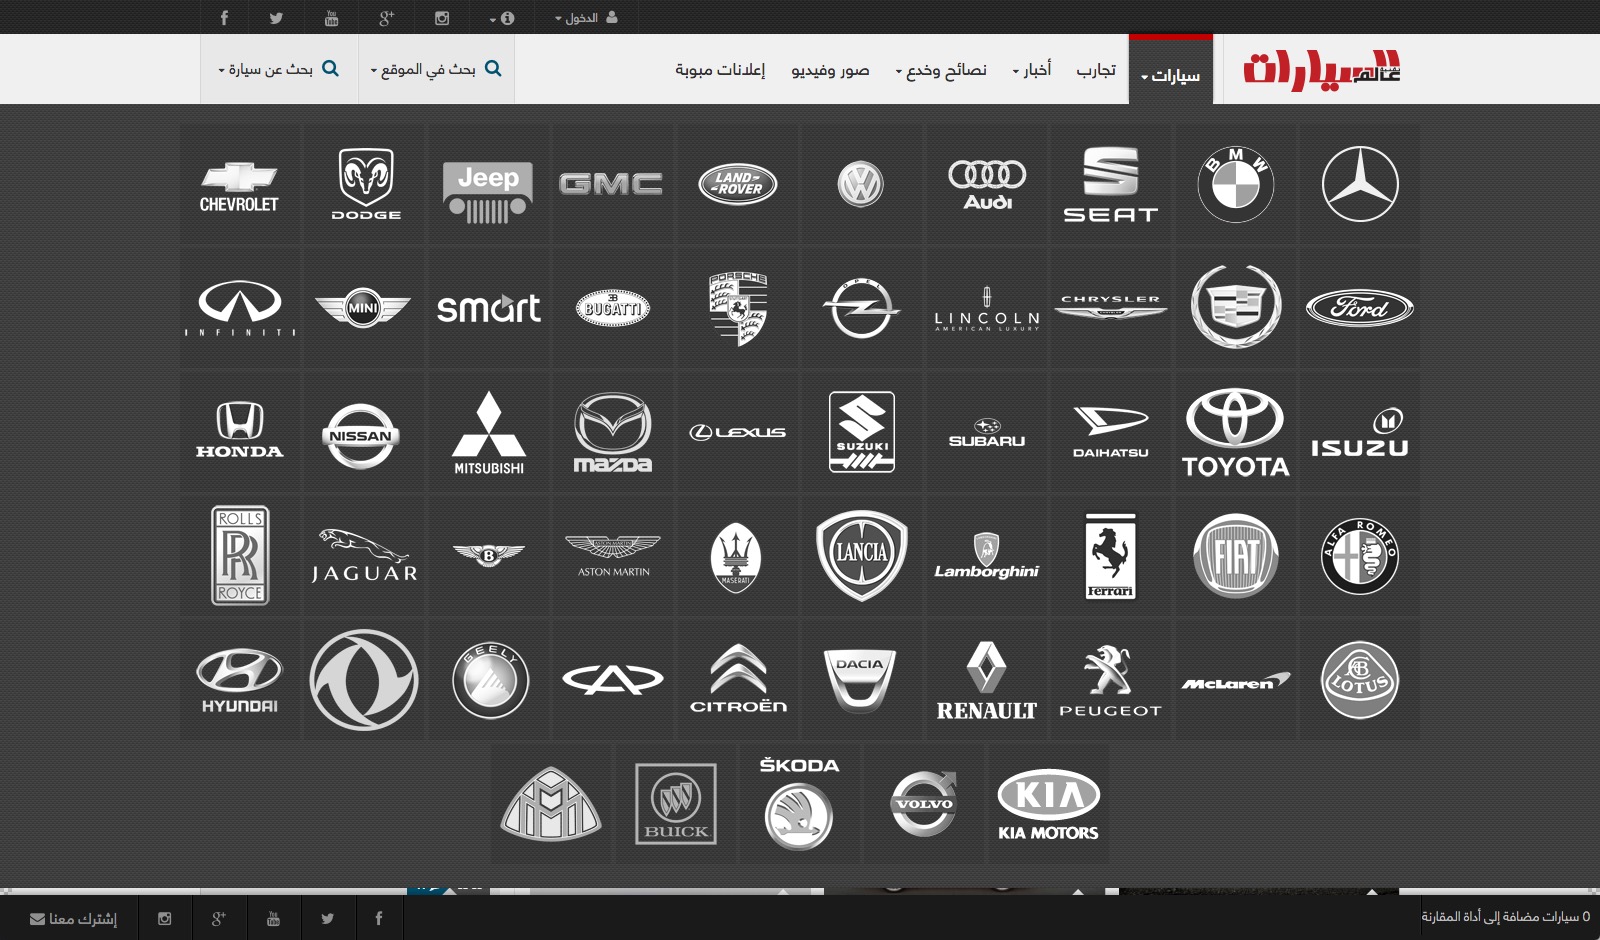
Task: Click the إعلانات مبوبة classifieds link
Action: [x=720, y=69]
